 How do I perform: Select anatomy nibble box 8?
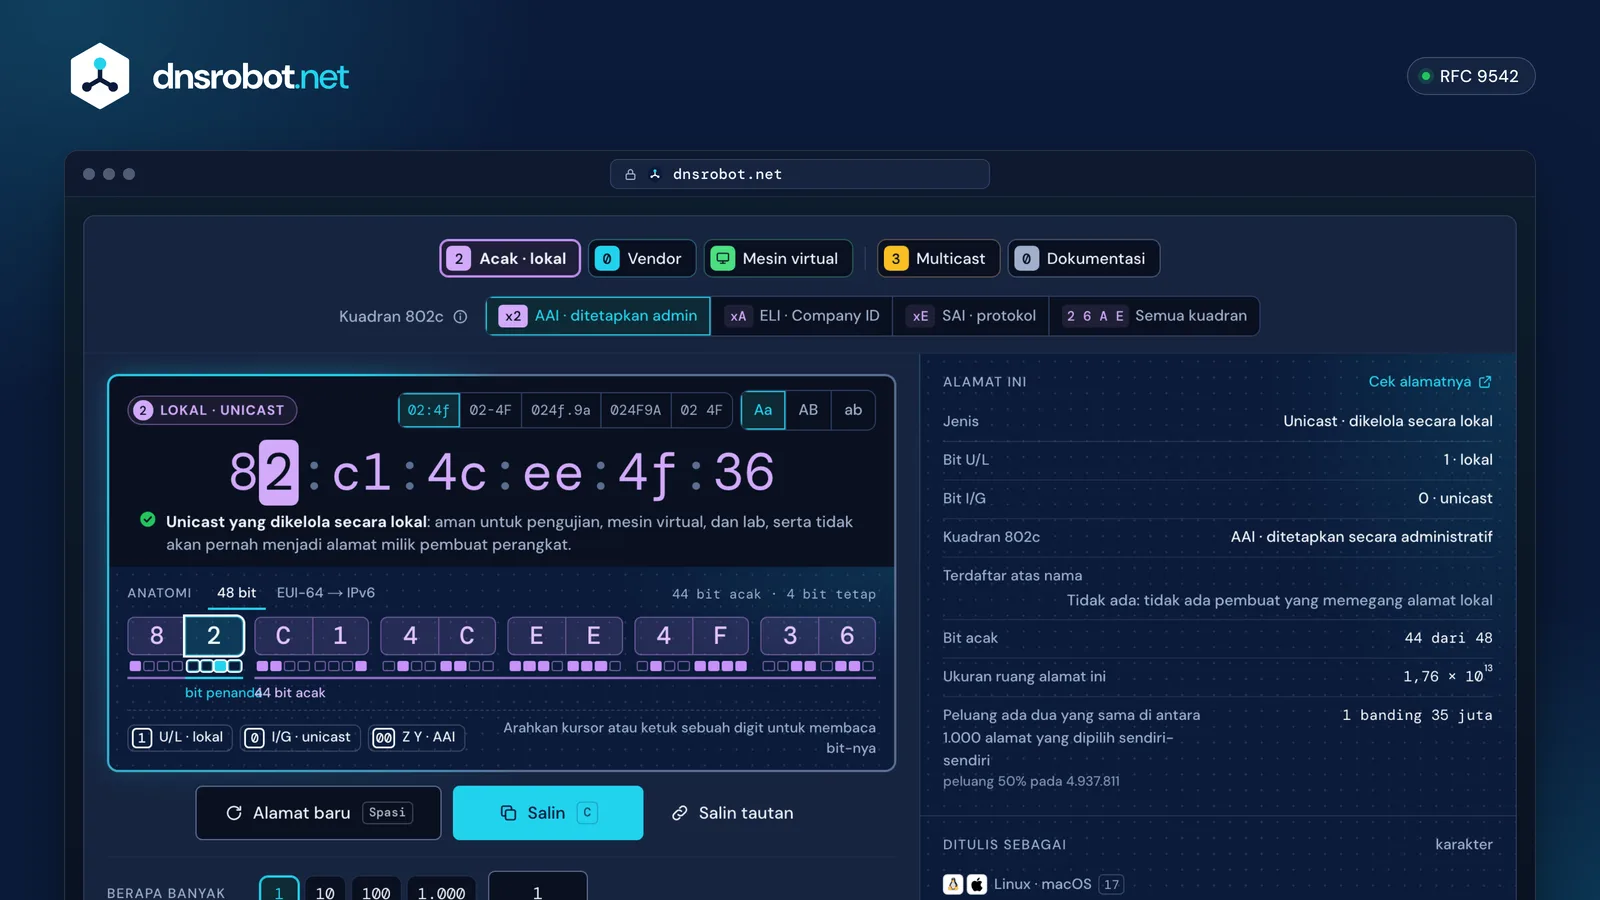point(156,636)
